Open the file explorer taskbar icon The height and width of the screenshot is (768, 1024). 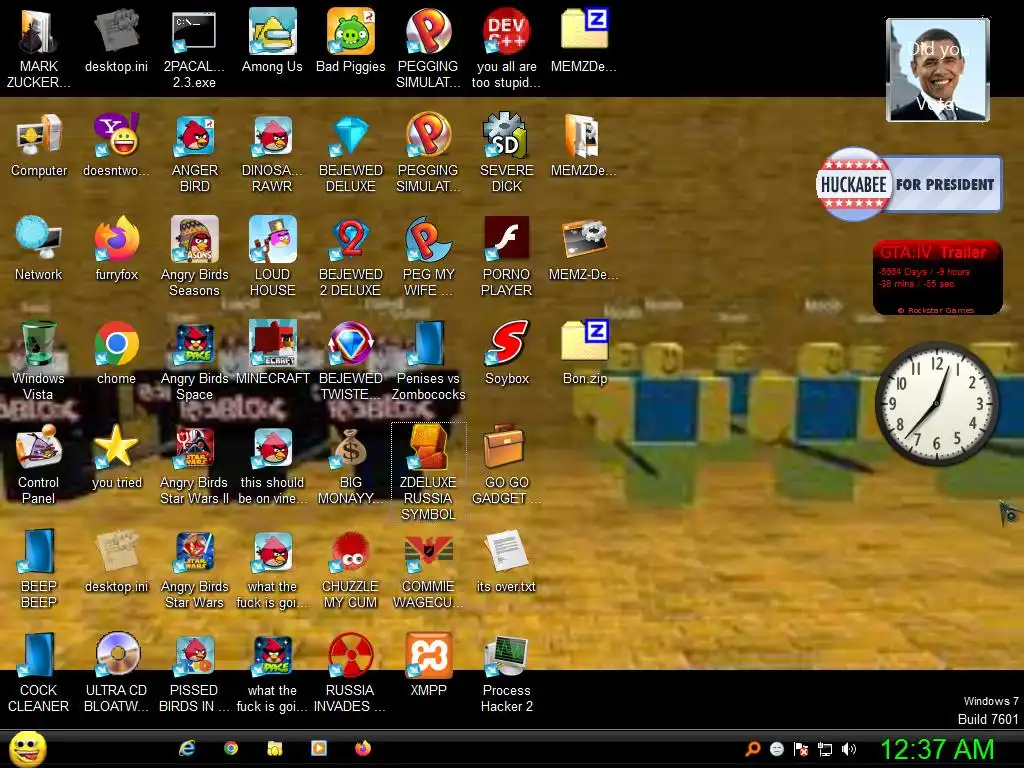pyautogui.click(x=274, y=748)
